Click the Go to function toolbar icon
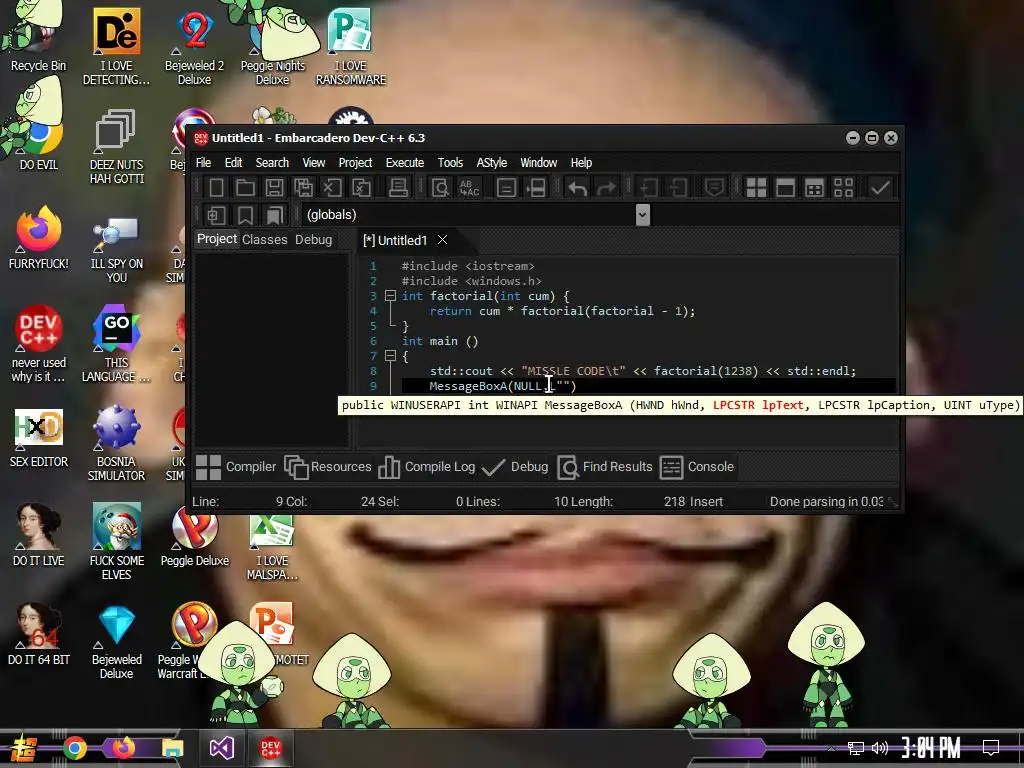This screenshot has width=1024, height=768. 506,188
